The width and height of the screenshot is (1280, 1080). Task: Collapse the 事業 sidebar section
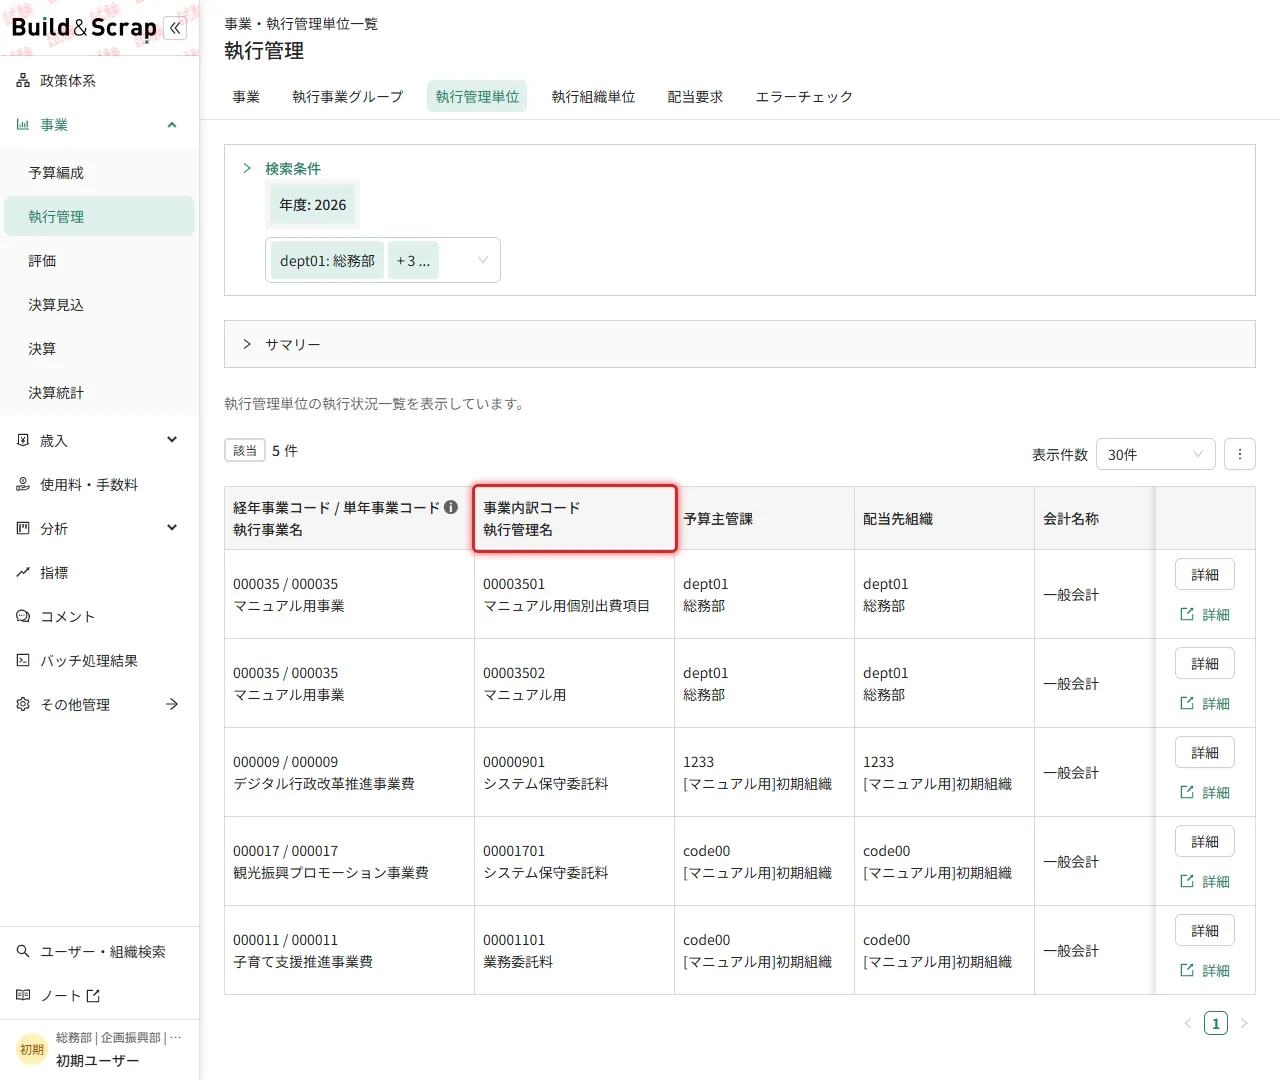click(x=172, y=125)
